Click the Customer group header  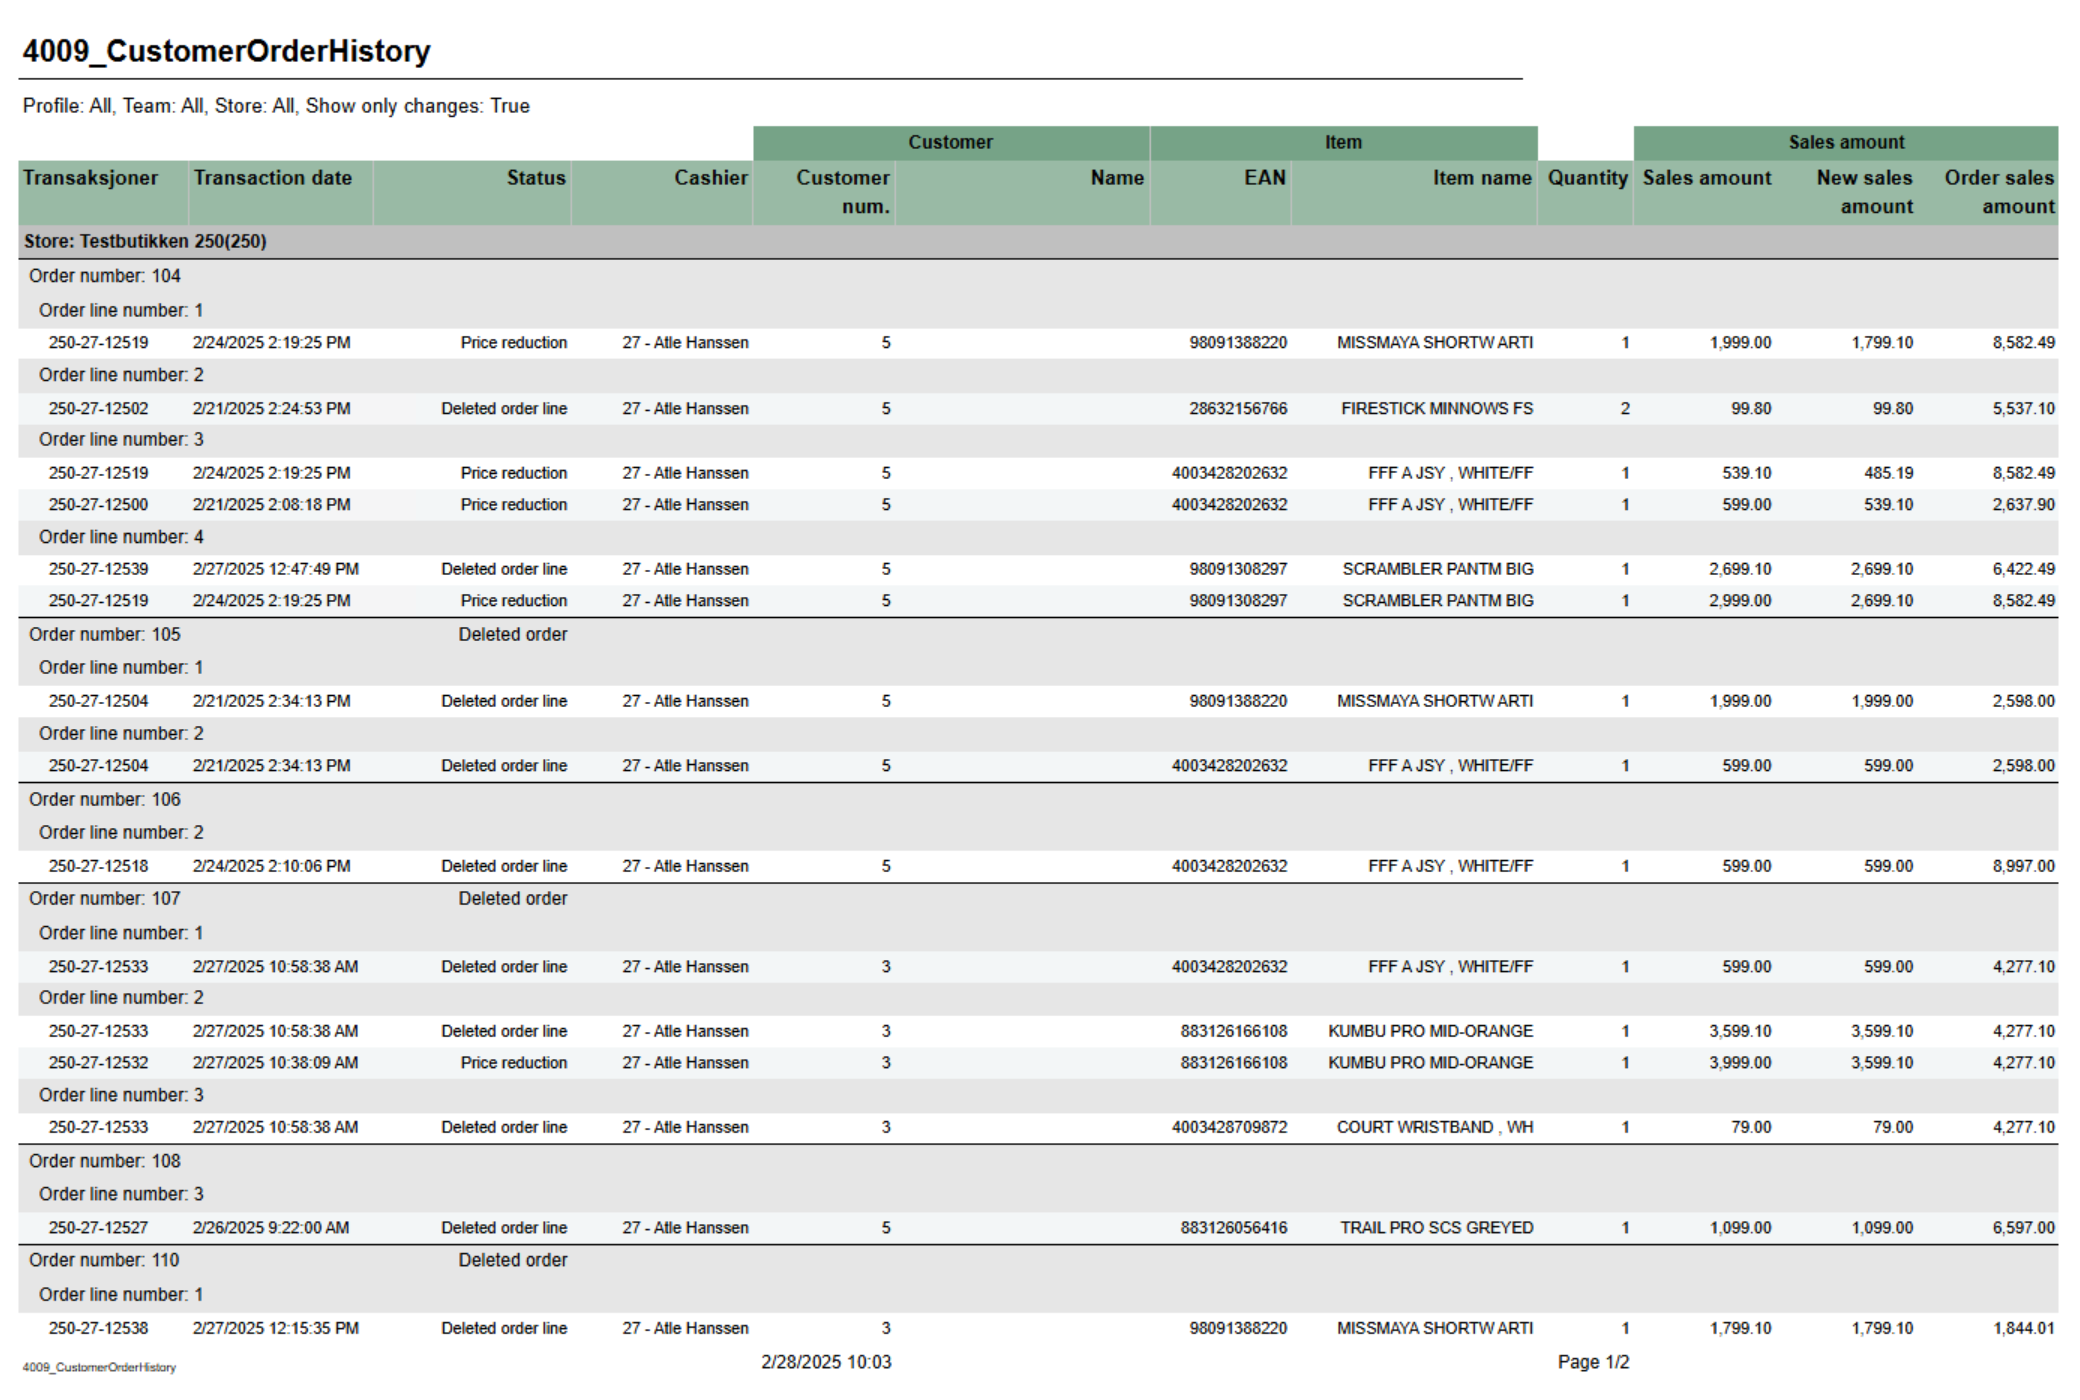click(950, 142)
